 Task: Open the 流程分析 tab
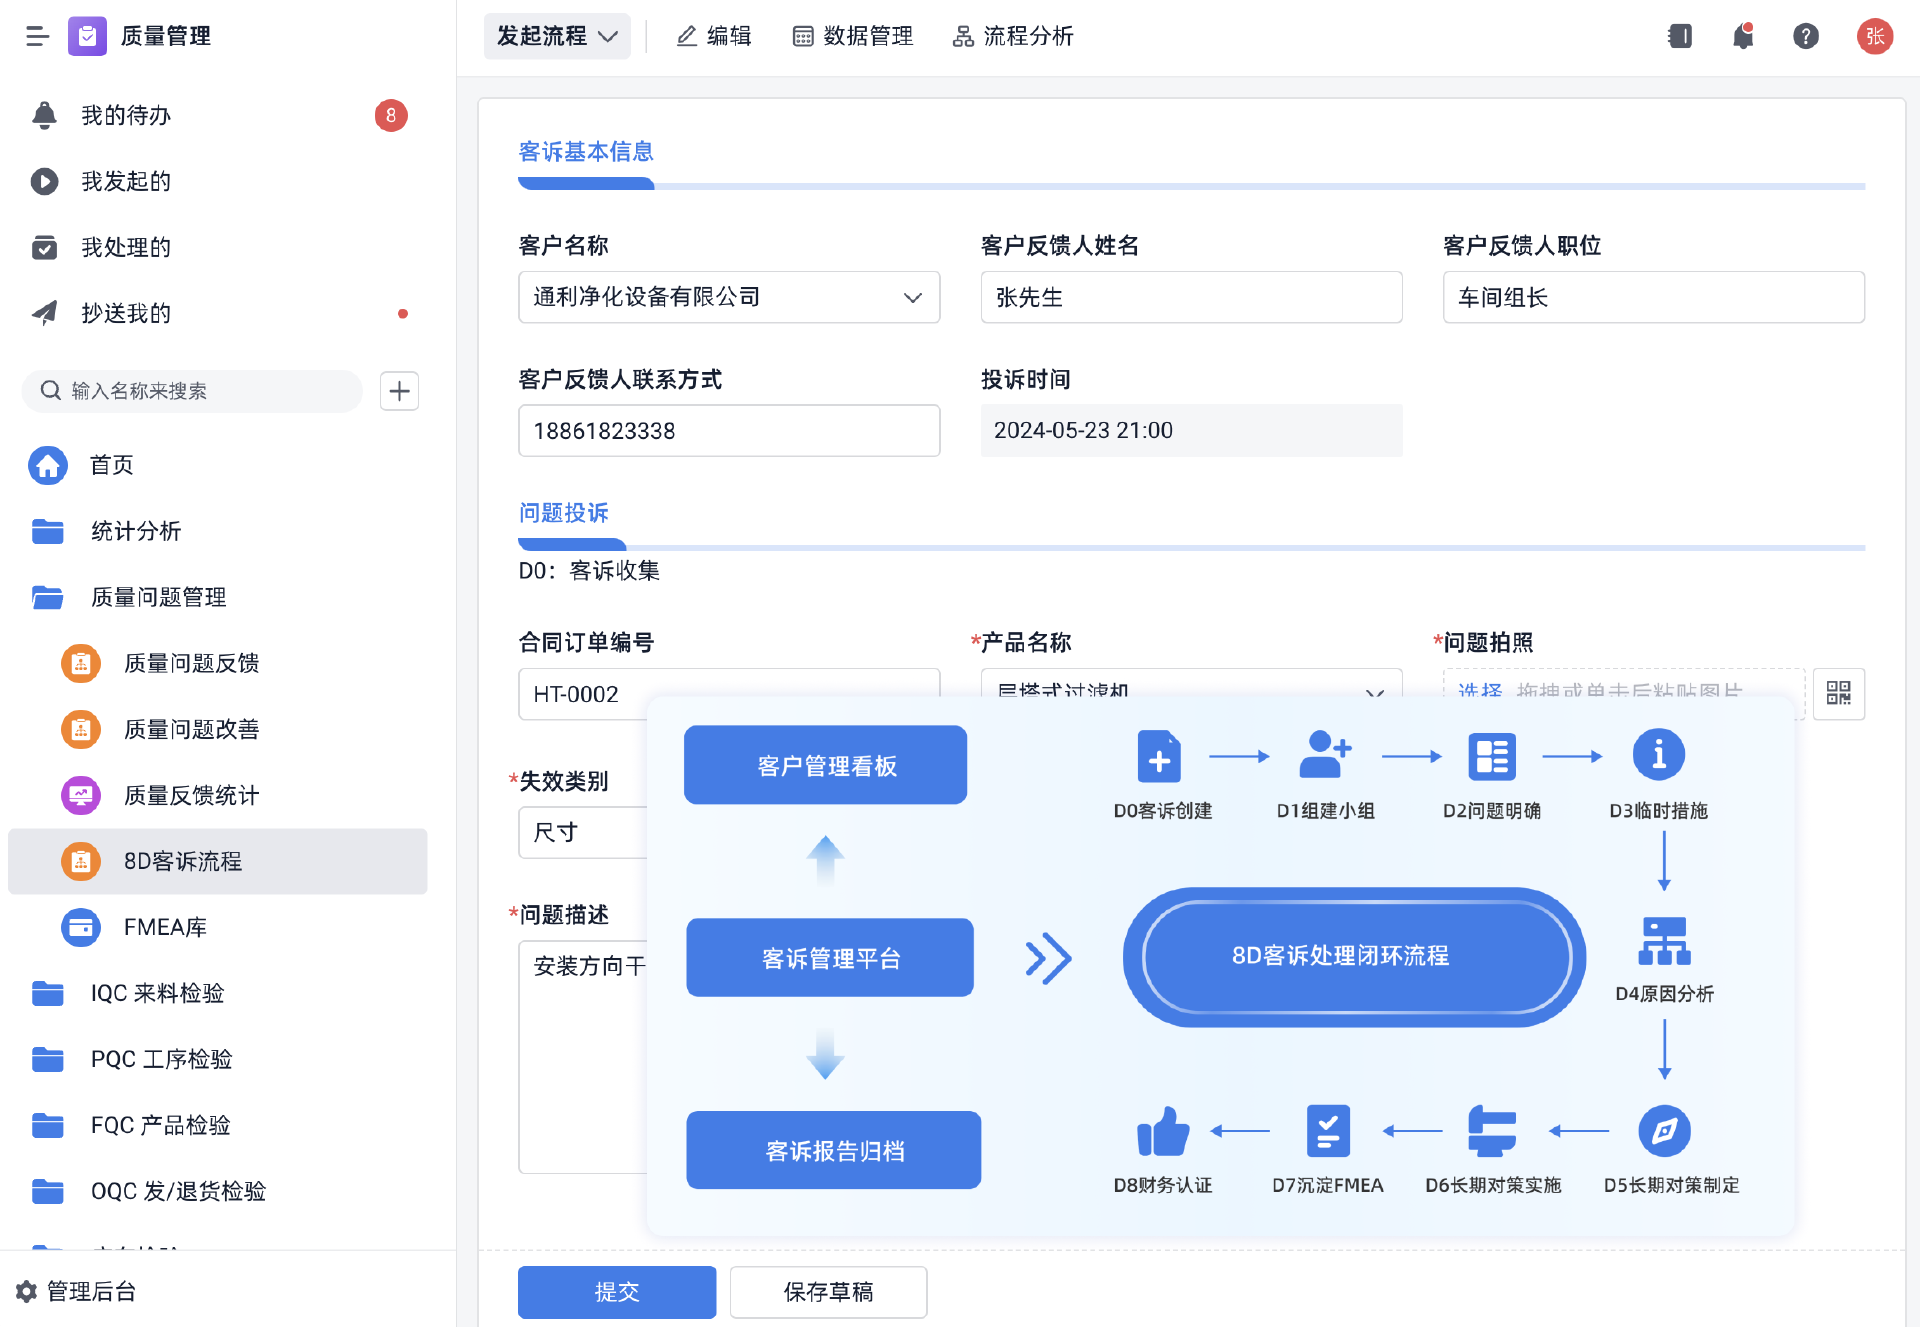1013,37
